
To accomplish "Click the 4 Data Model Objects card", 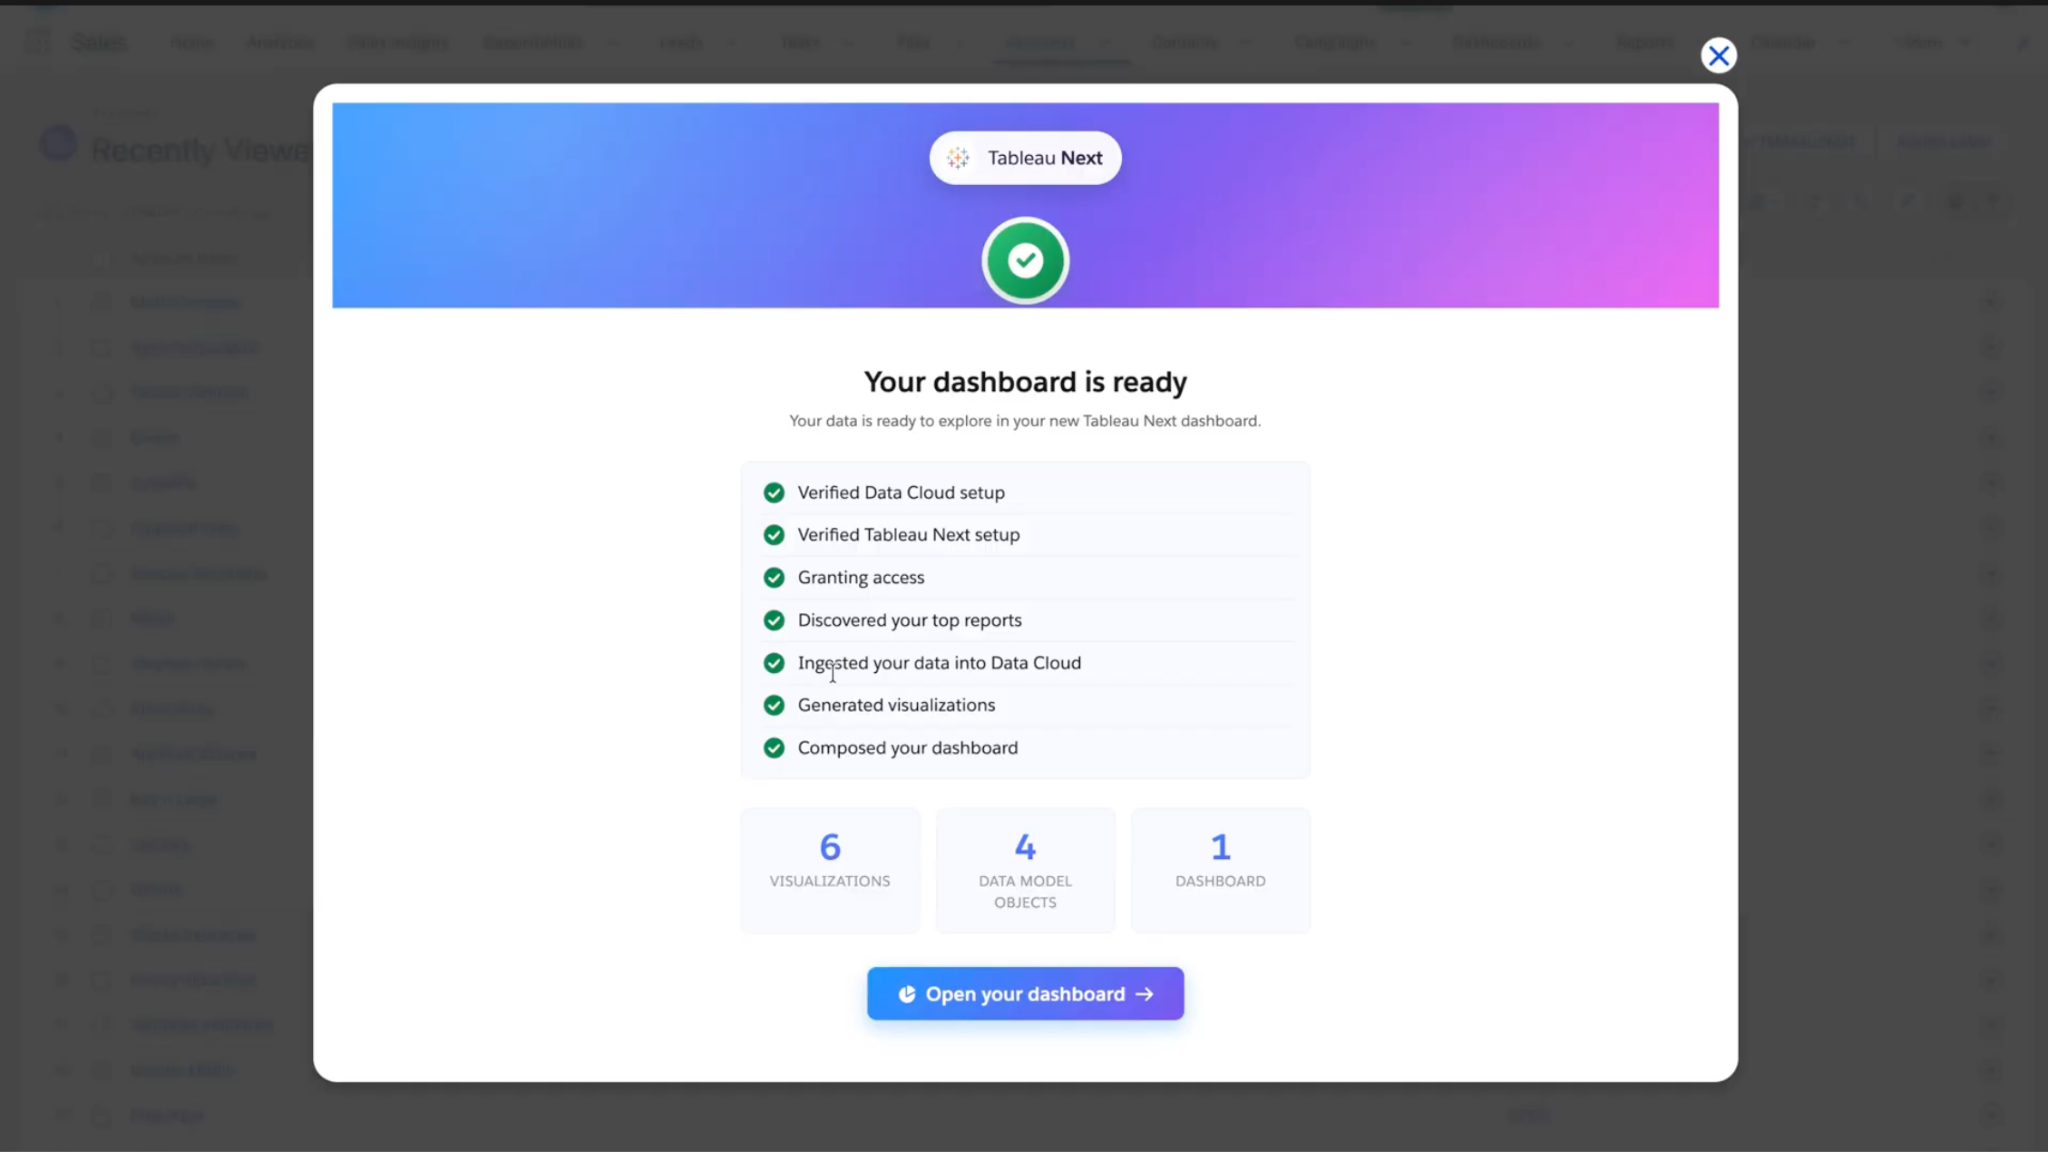I will pos(1025,870).
